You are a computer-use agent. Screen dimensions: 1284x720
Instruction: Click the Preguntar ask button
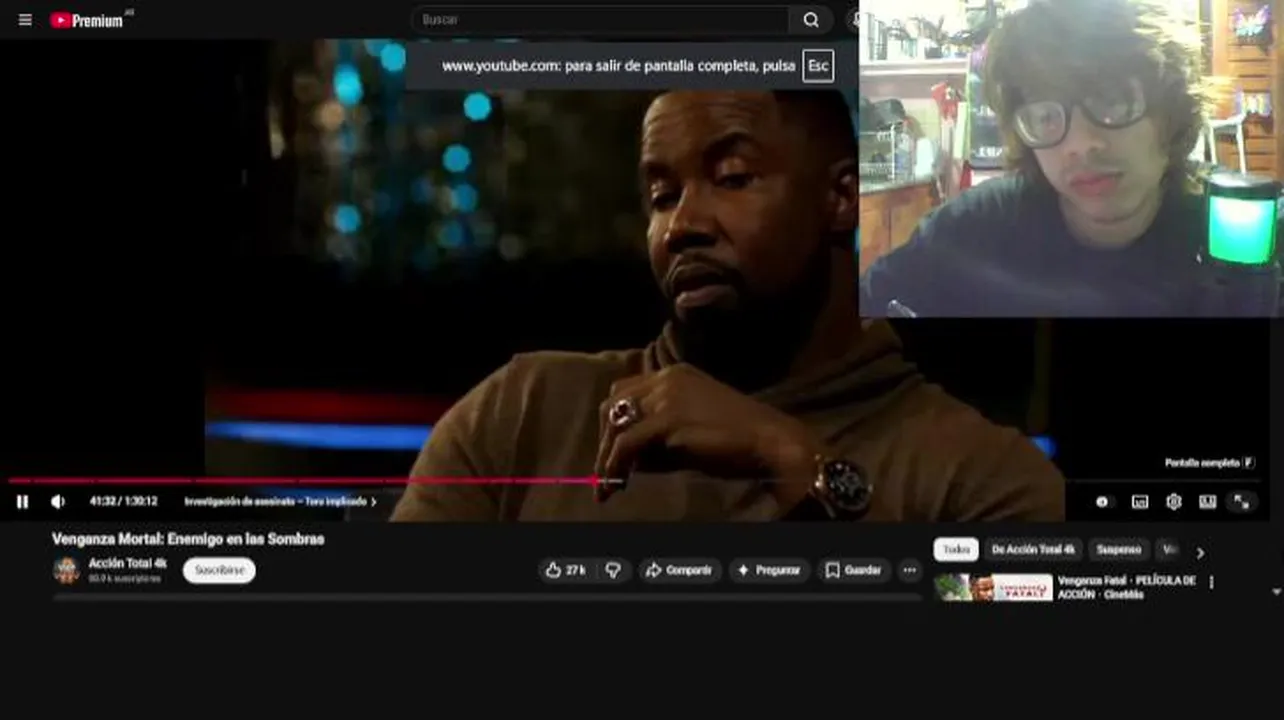point(769,570)
